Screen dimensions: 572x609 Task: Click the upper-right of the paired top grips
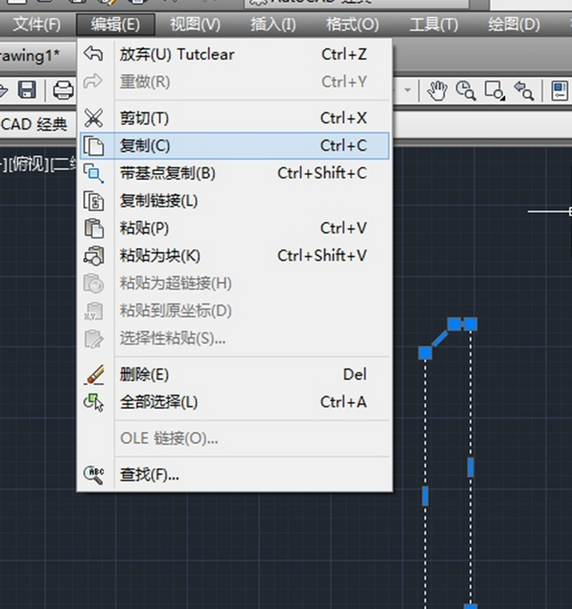pos(470,324)
